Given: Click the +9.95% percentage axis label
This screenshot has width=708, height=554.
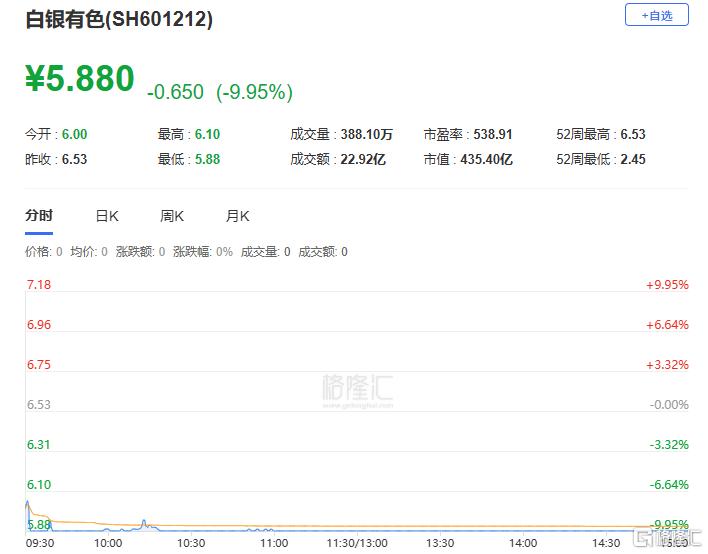Looking at the screenshot, I should click(667, 285).
